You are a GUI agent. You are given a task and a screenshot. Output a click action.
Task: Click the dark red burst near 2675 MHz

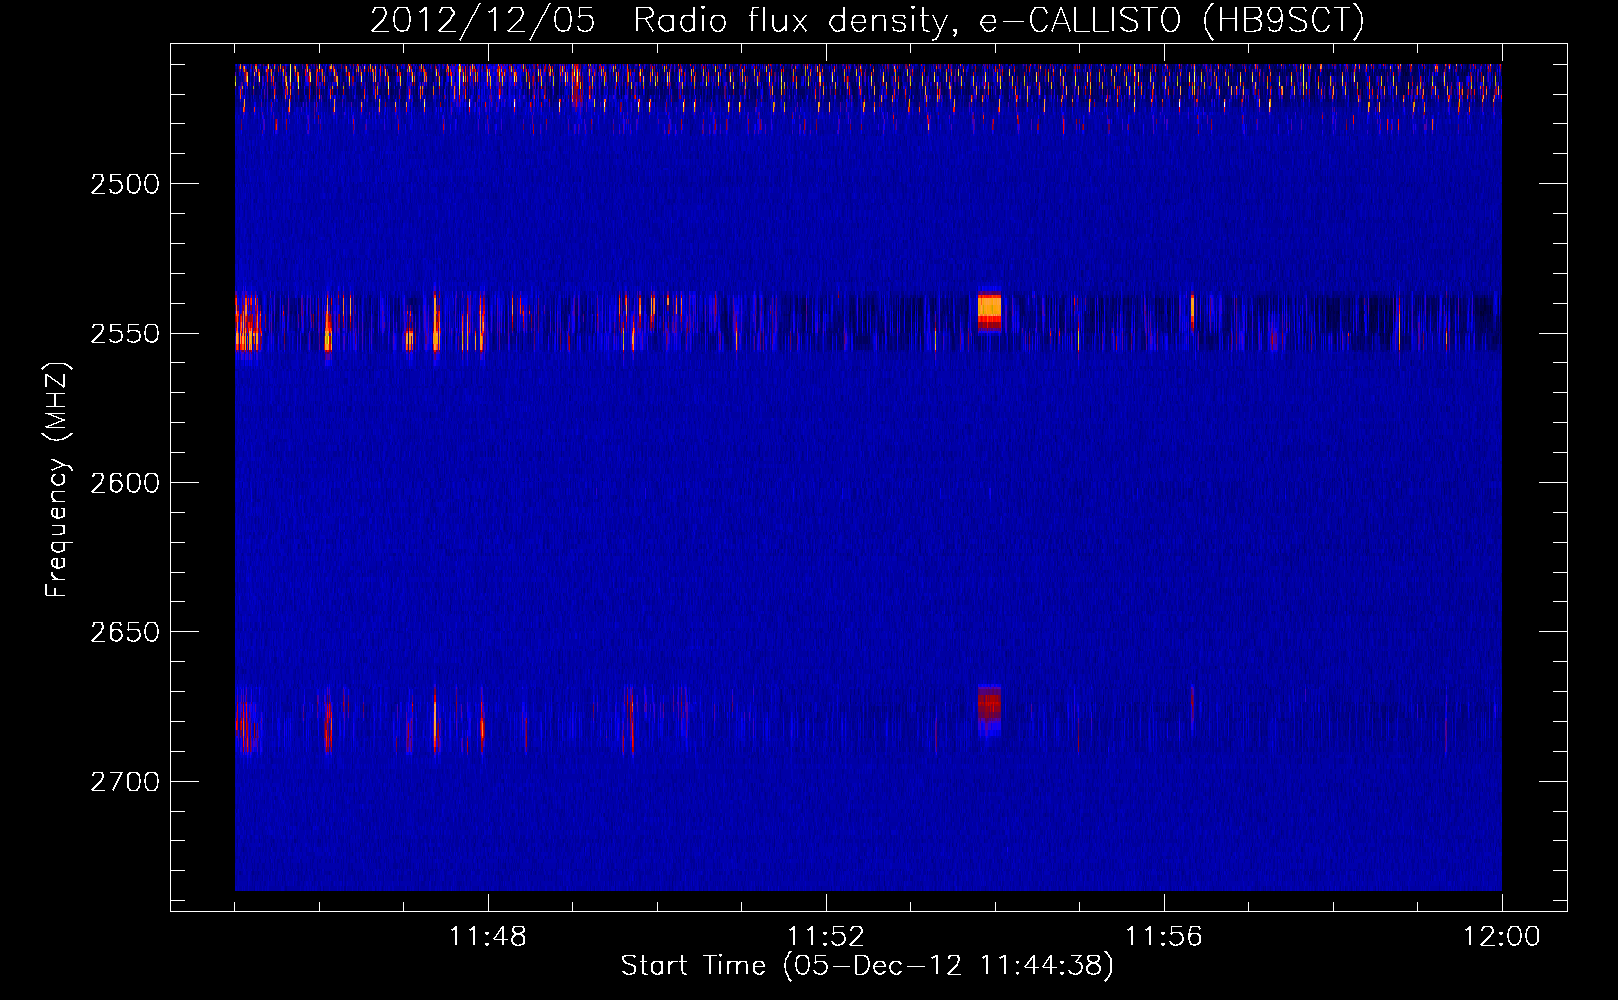(989, 710)
